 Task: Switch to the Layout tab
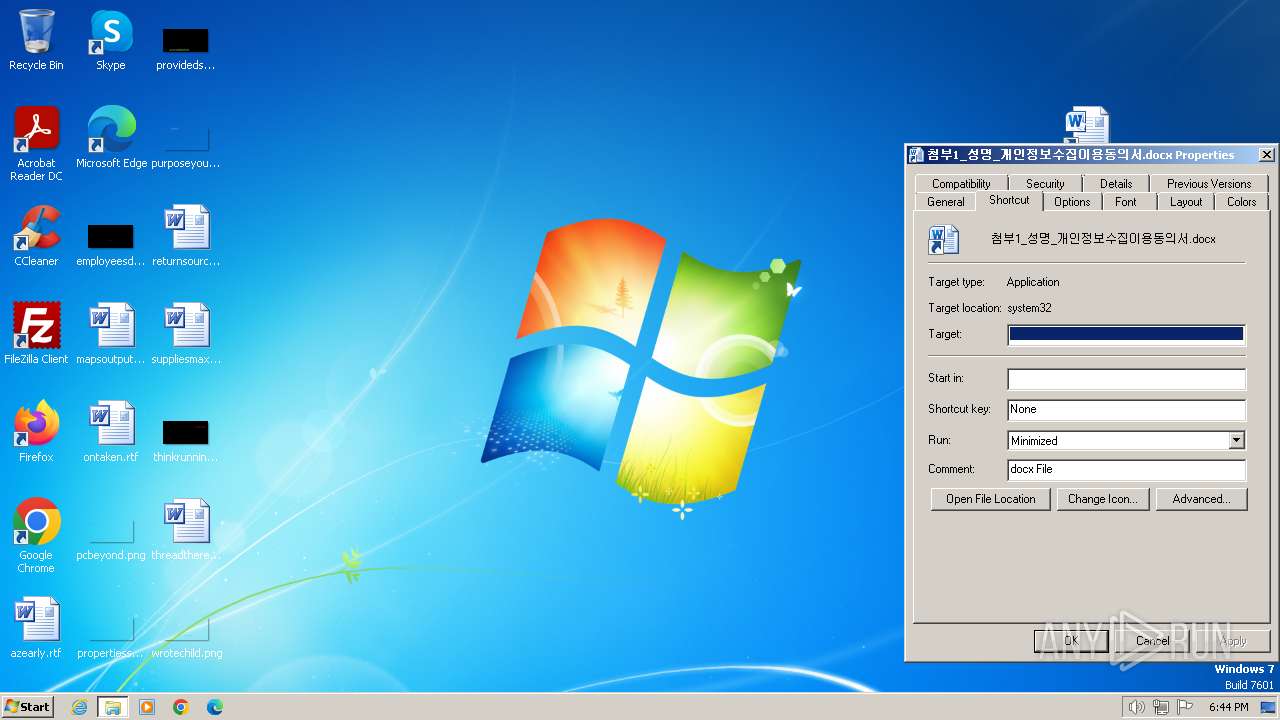point(1186,201)
